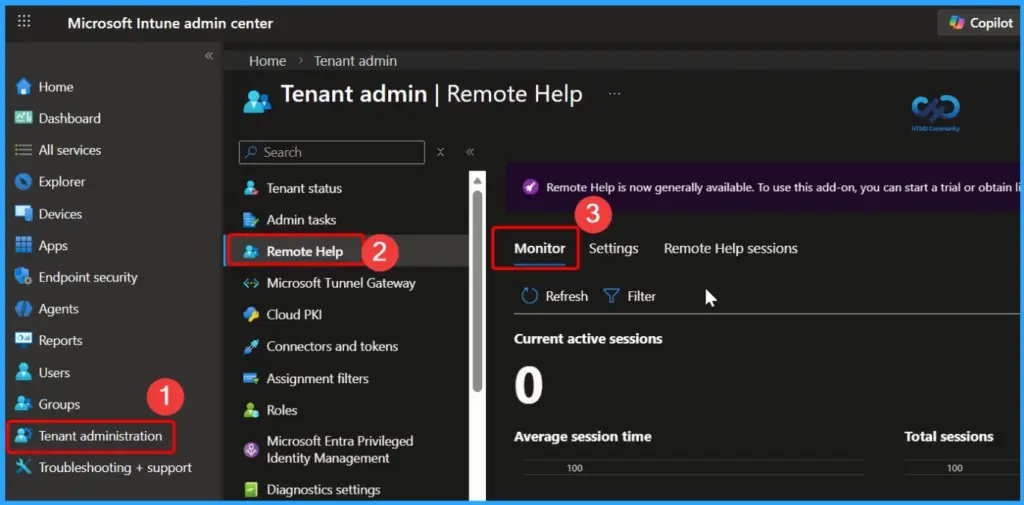Click the Remote Help availability banner

tap(765, 187)
